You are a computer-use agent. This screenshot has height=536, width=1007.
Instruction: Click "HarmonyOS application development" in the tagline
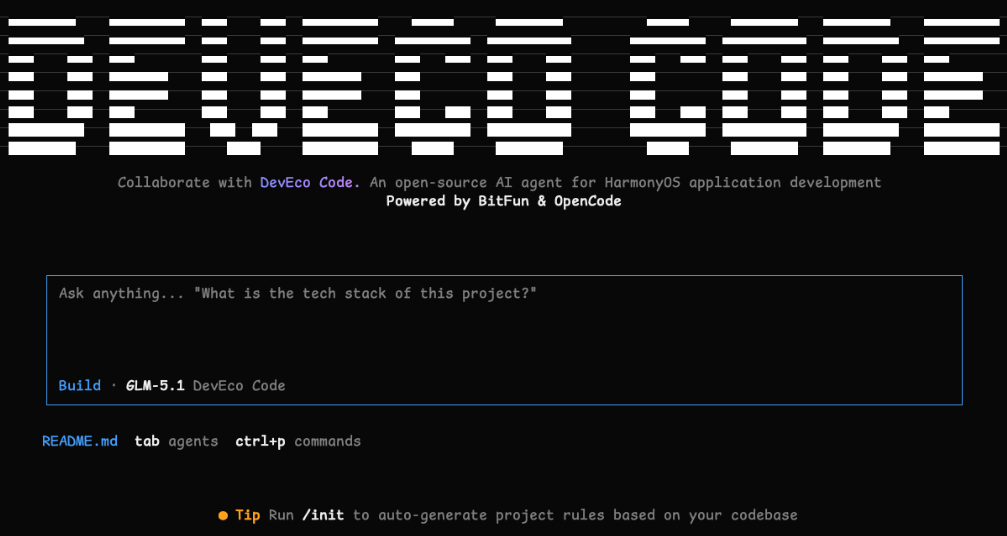[742, 182]
